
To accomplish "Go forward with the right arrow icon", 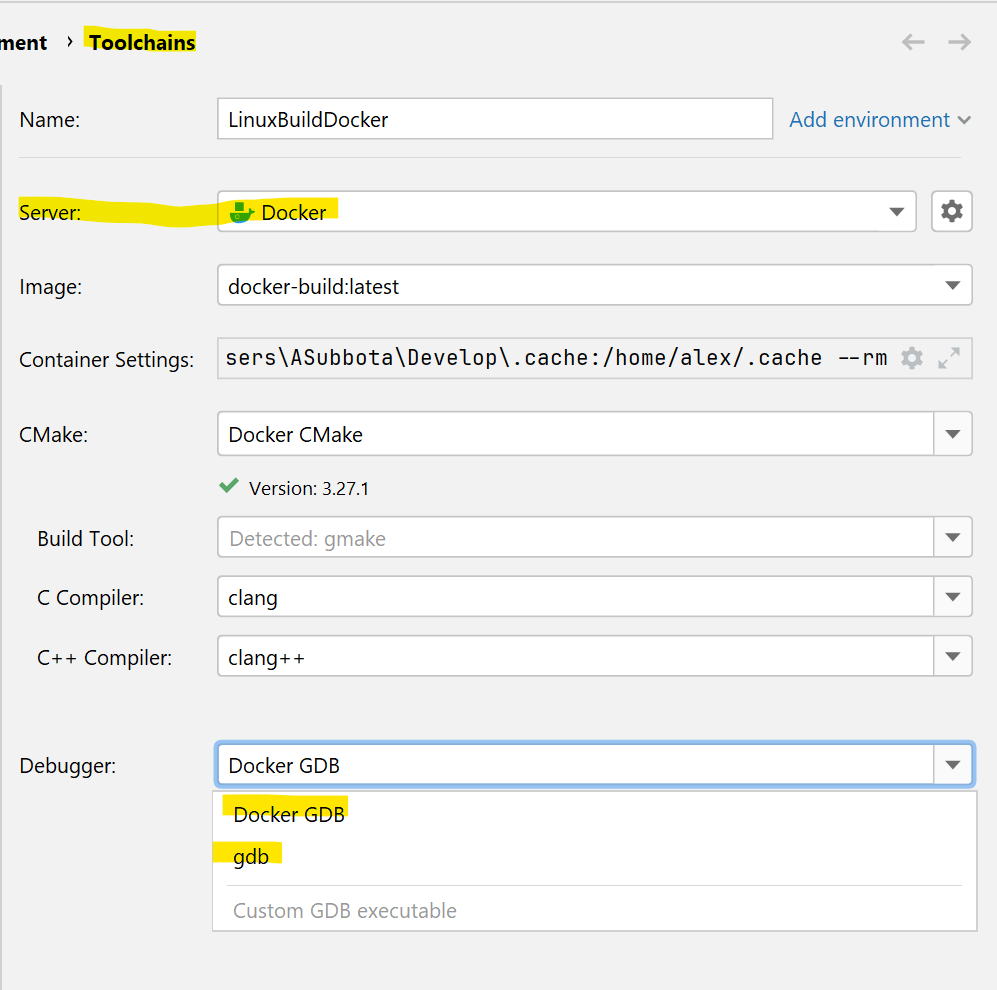I will pos(959,43).
